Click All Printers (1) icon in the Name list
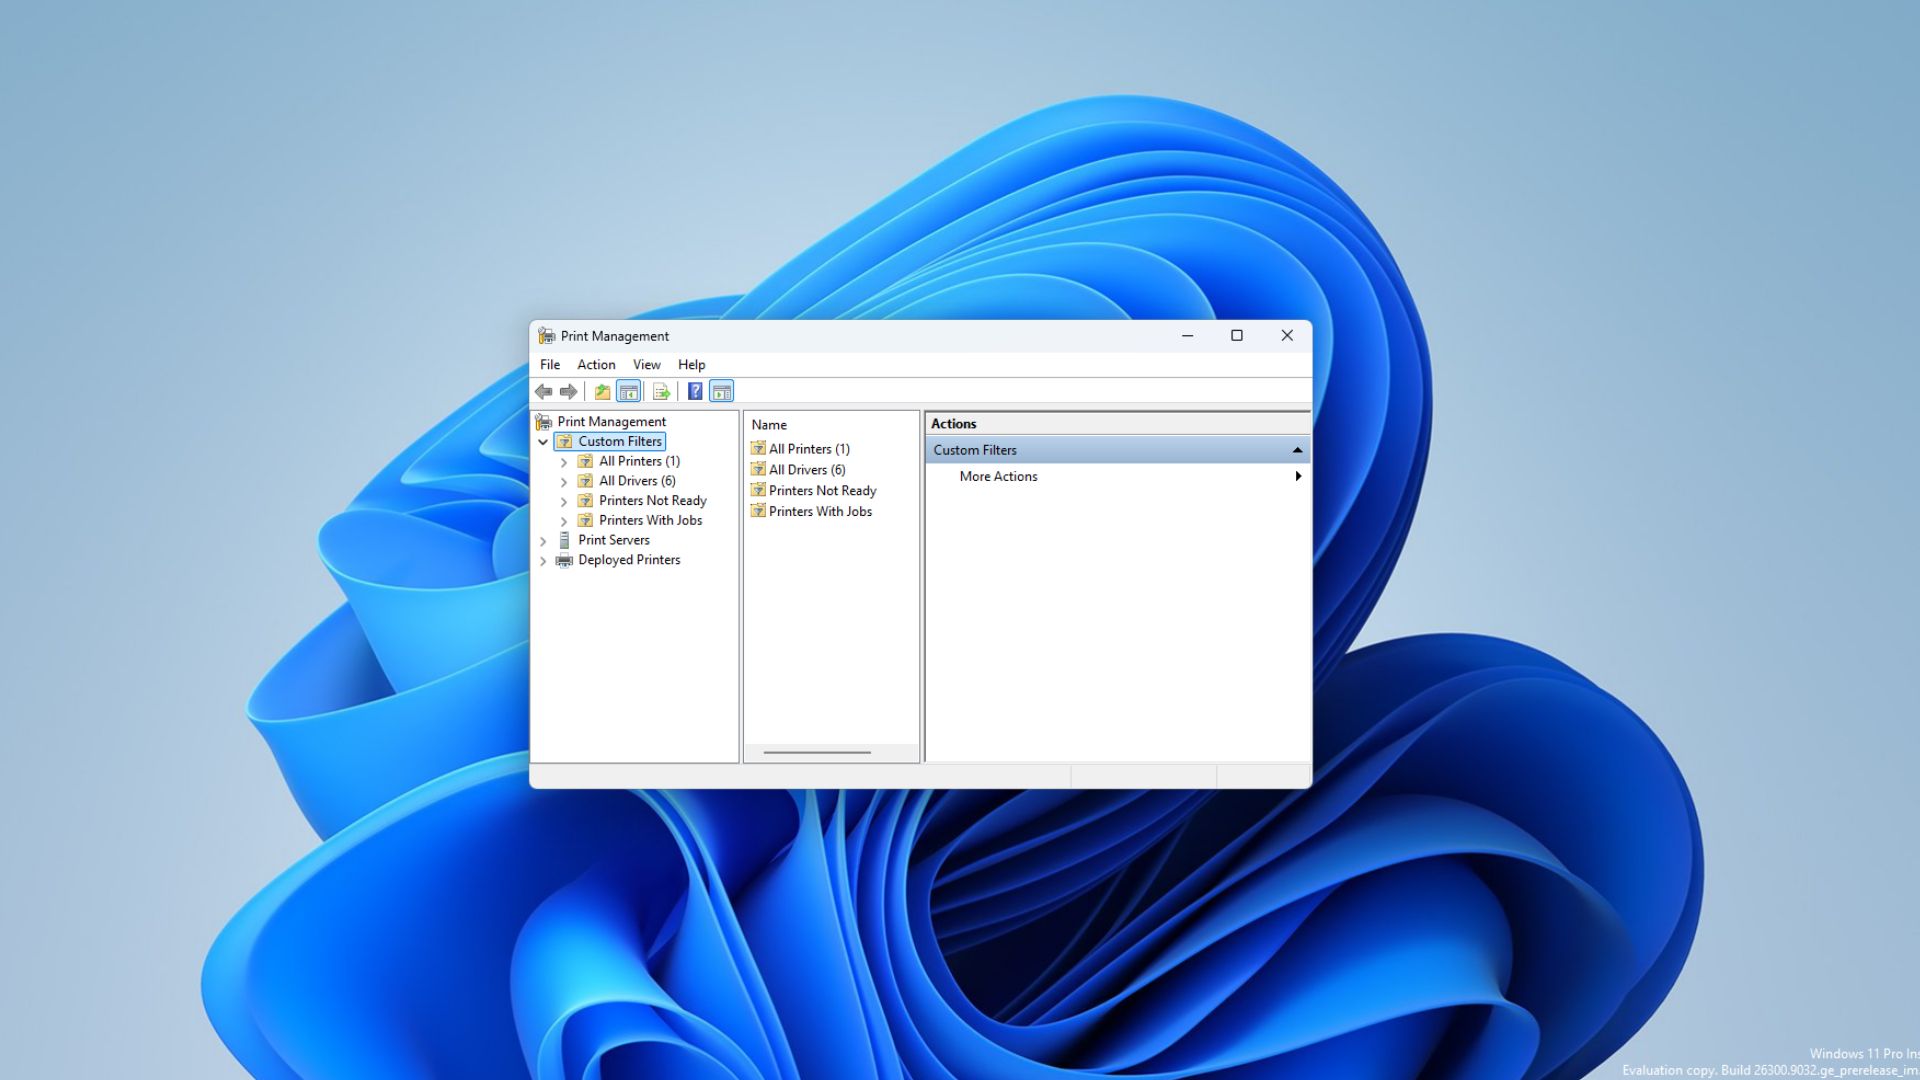This screenshot has height=1080, width=1920. pyautogui.click(x=758, y=449)
